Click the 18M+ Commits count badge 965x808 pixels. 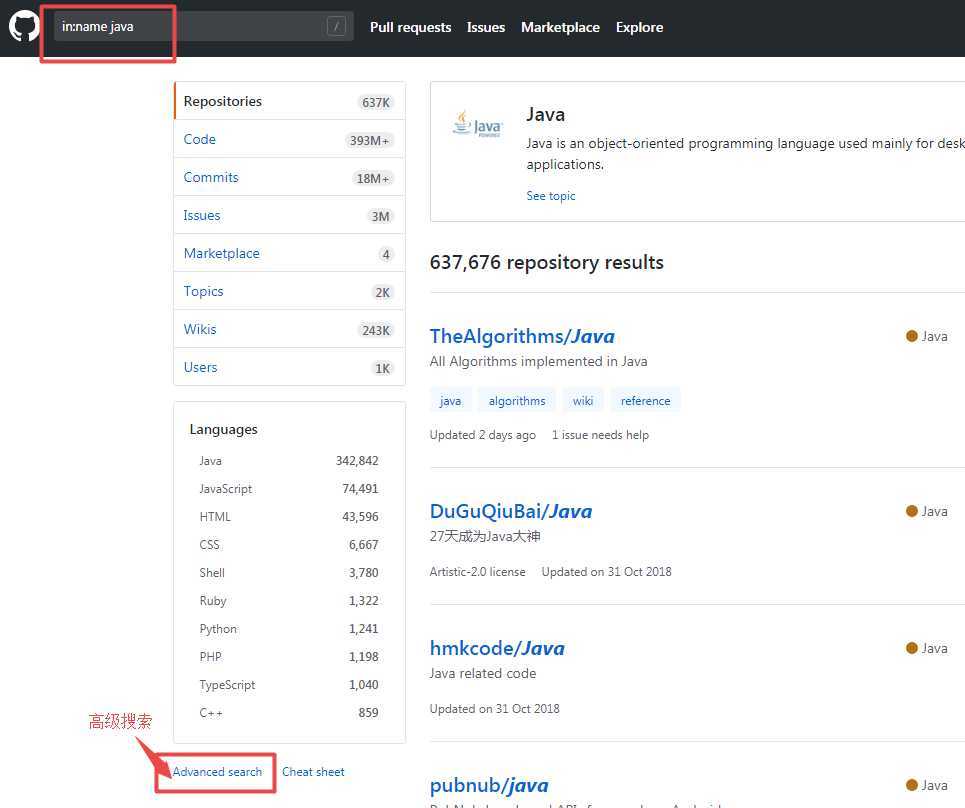click(373, 179)
